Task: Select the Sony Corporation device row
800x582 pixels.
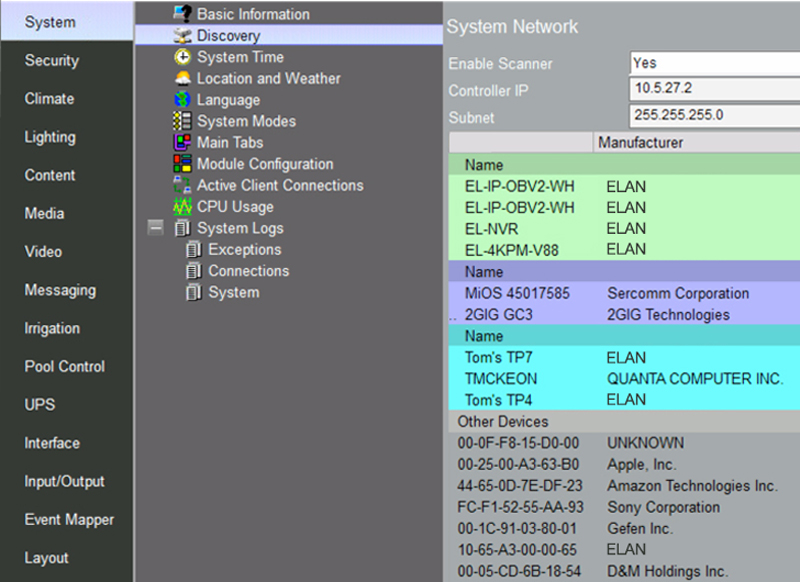Action: pos(624,507)
